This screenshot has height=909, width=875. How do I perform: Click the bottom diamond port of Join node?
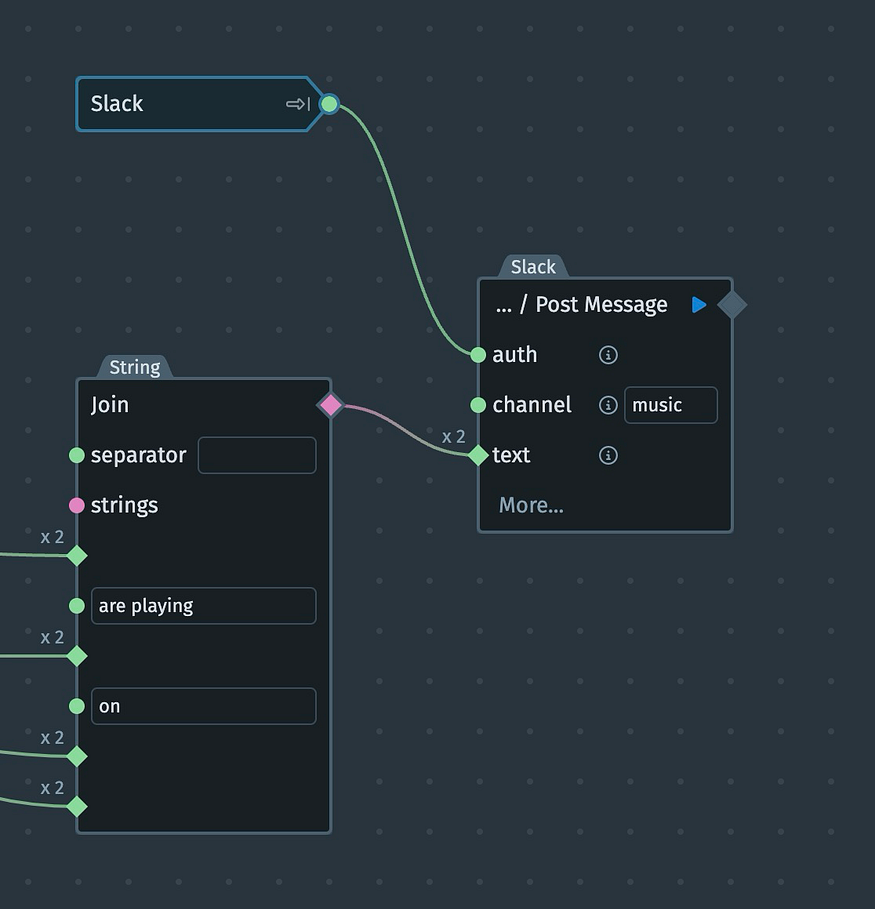77,806
